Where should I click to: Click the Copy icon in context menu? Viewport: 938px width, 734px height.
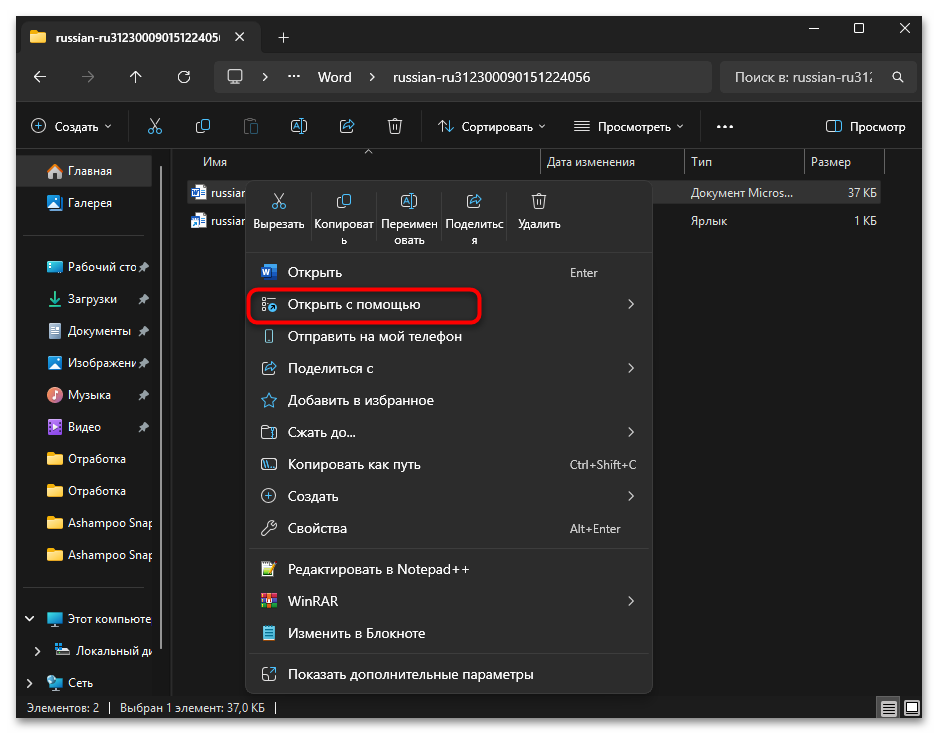344,202
